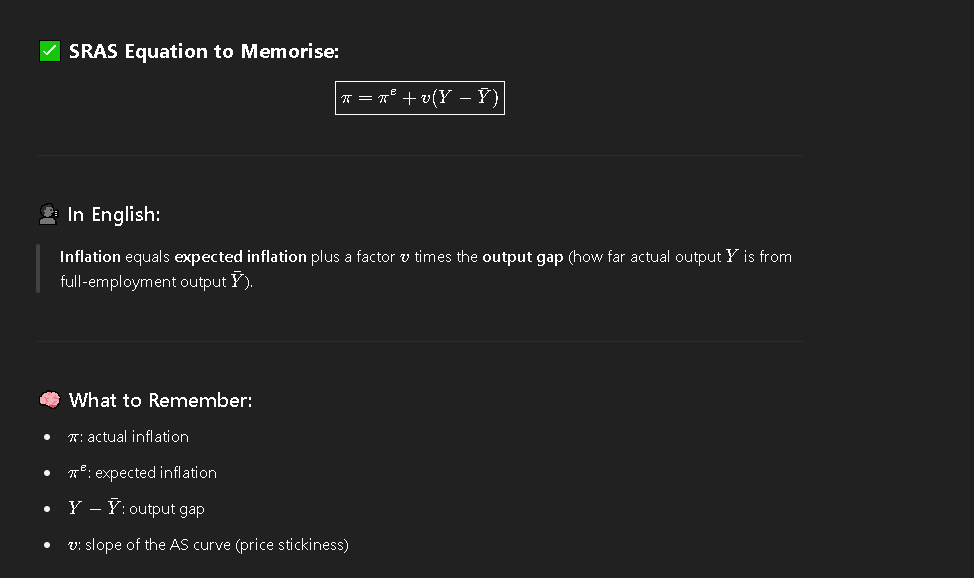This screenshot has width=974, height=578.
Task: Click the bold 'Inflation' word in quote
Action: [90, 257]
